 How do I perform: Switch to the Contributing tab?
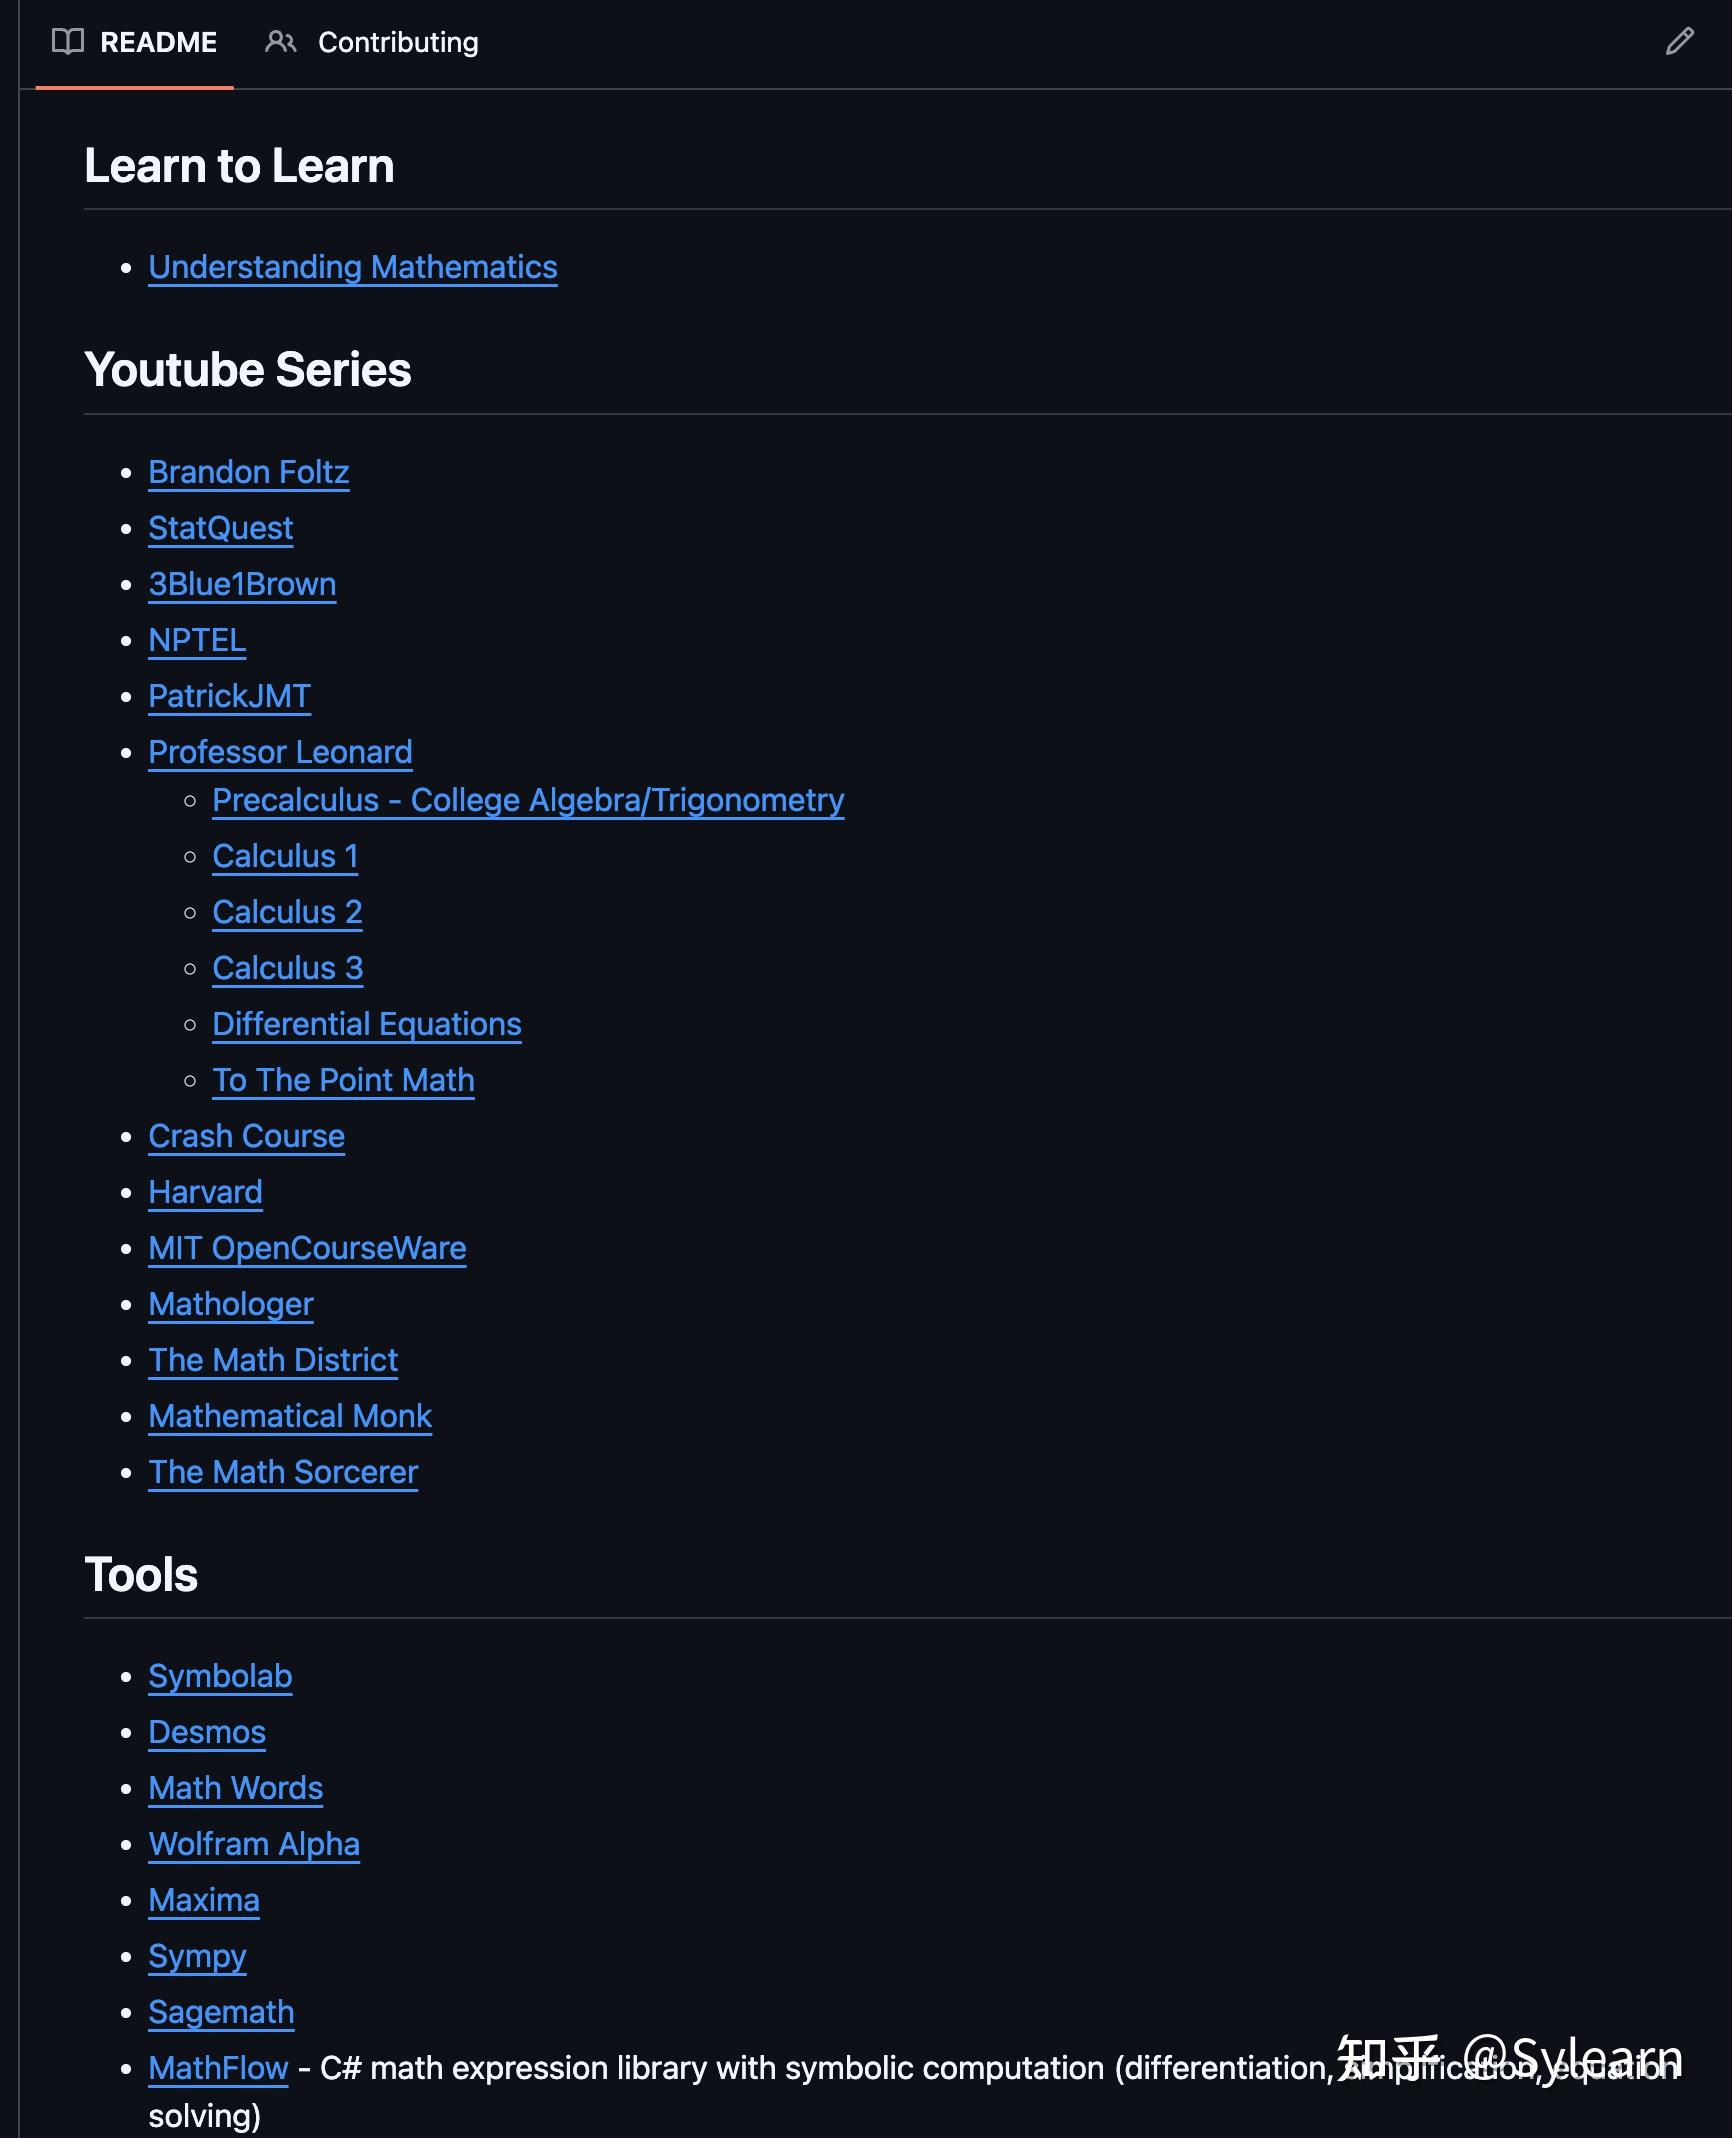[397, 42]
